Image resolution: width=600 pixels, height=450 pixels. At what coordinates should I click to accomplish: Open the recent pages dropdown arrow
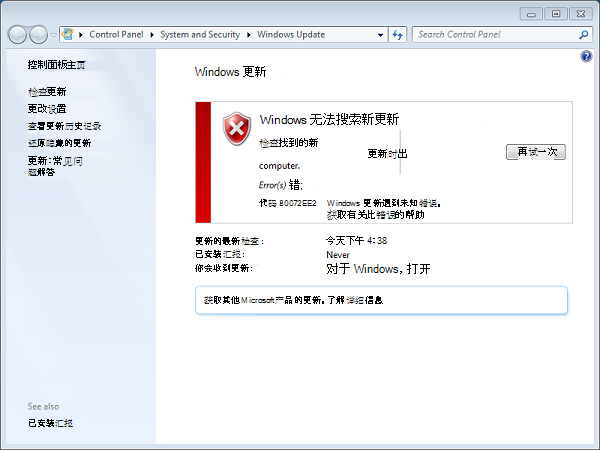(x=53, y=35)
